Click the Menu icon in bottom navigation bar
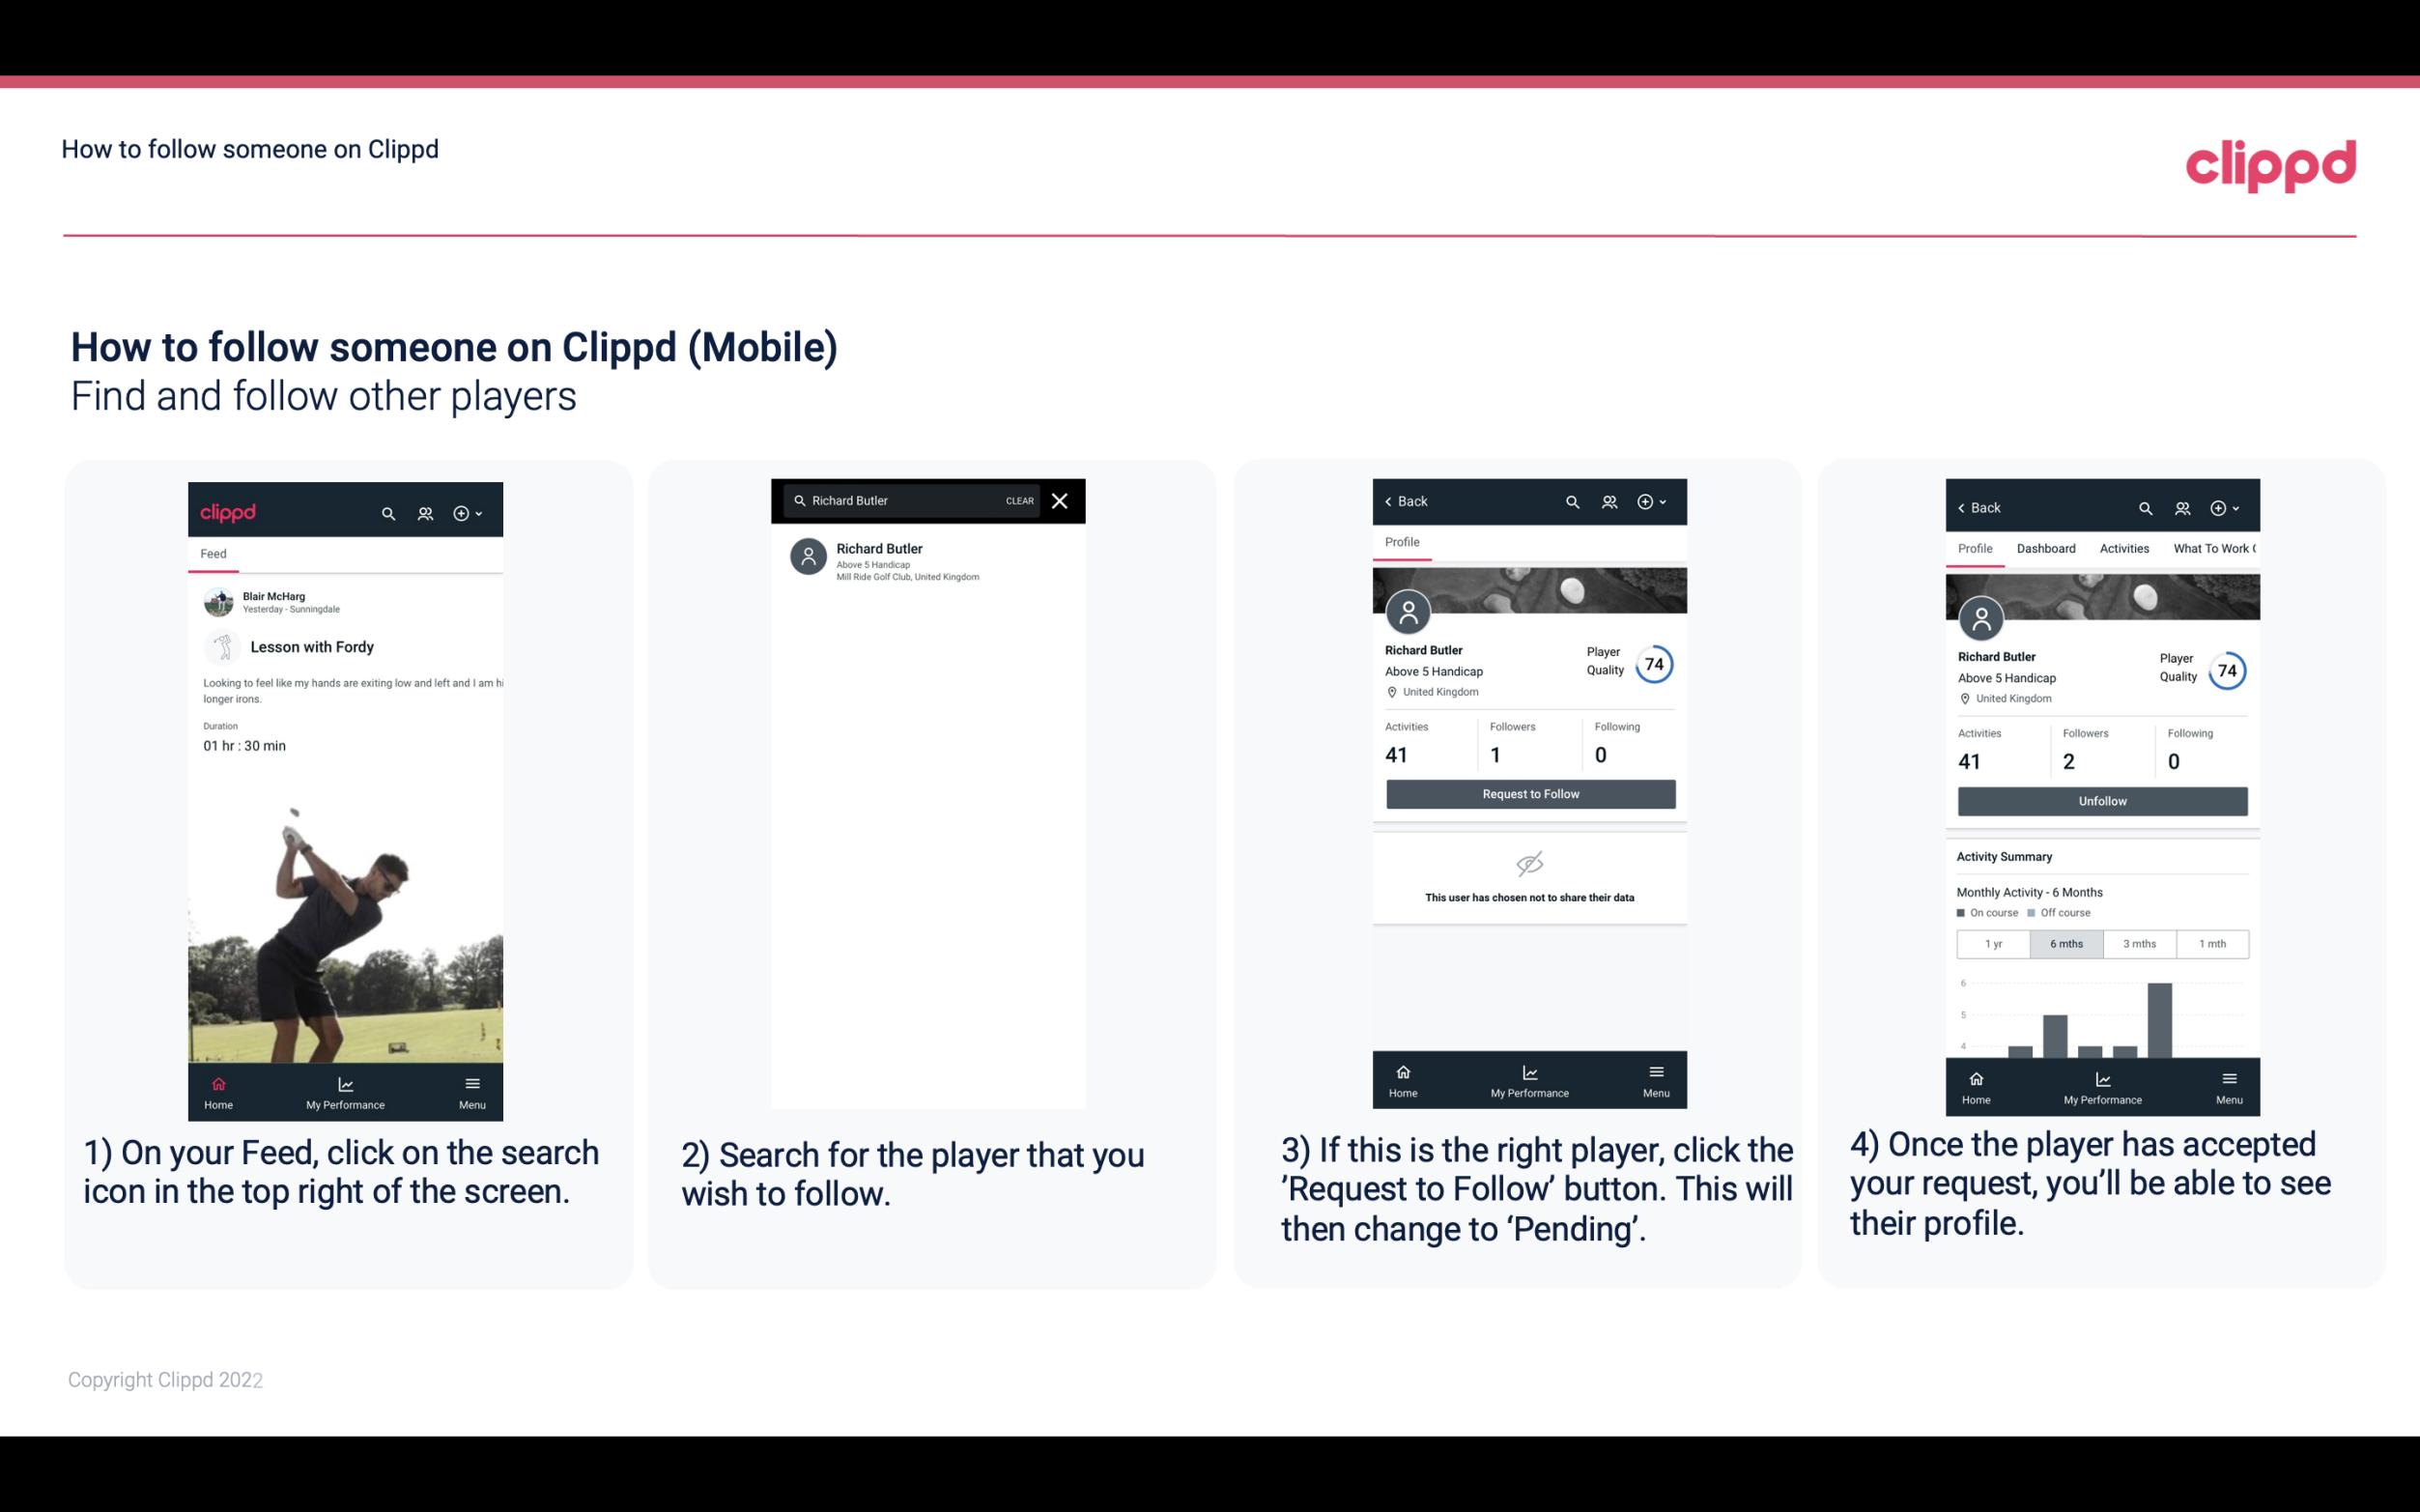 (471, 1083)
